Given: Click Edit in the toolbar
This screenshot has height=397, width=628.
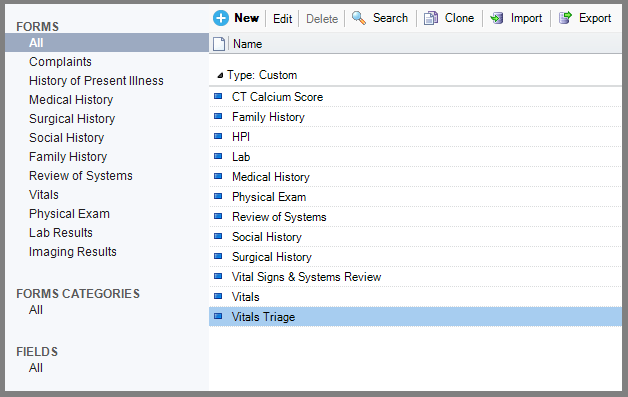Looking at the screenshot, I should click(282, 18).
